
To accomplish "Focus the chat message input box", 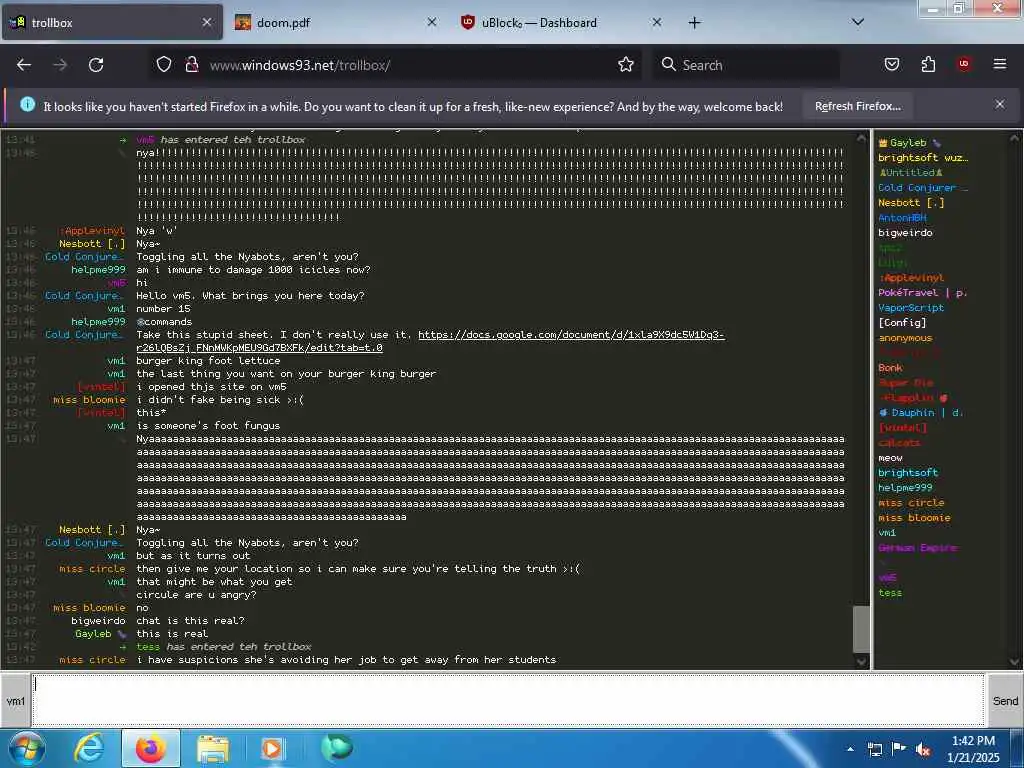I will pyautogui.click(x=508, y=700).
